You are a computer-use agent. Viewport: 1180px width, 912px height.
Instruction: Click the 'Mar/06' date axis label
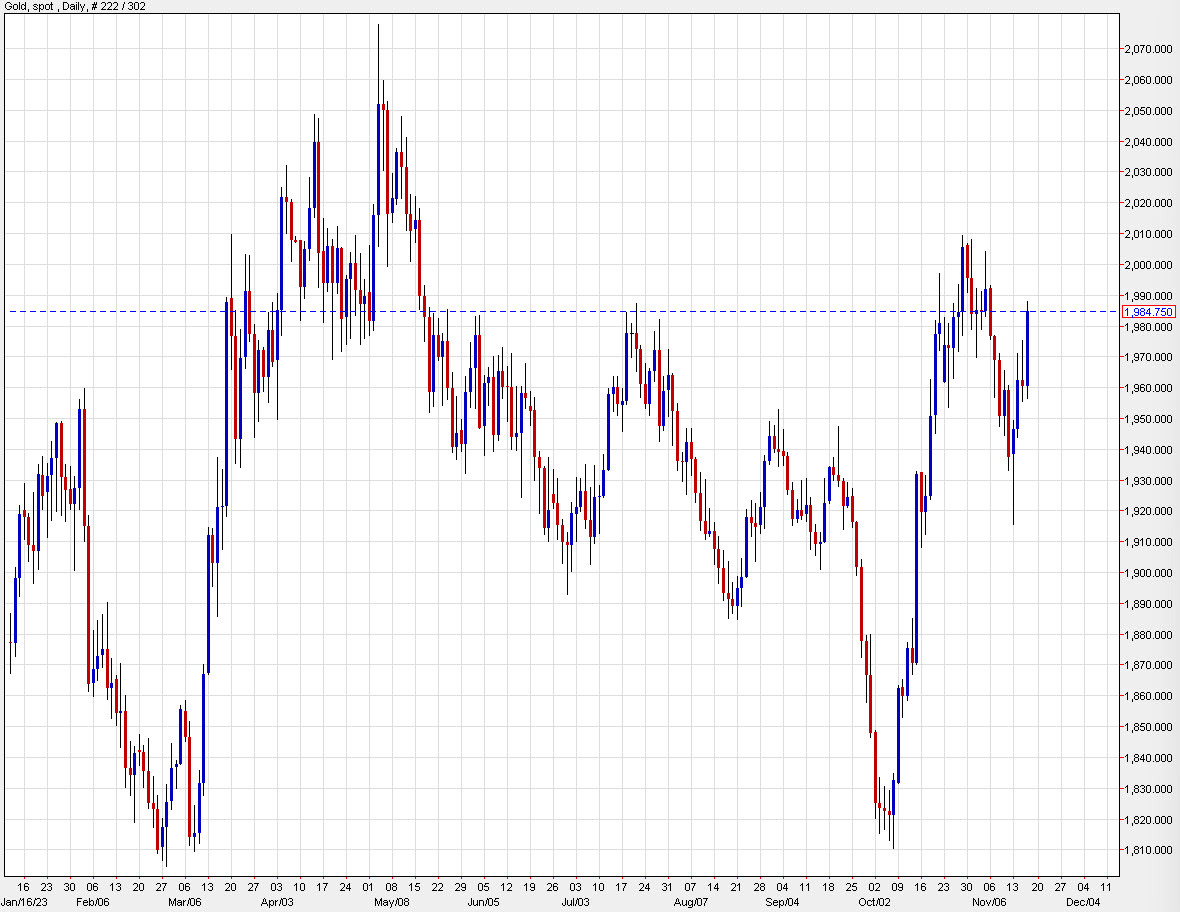185,901
